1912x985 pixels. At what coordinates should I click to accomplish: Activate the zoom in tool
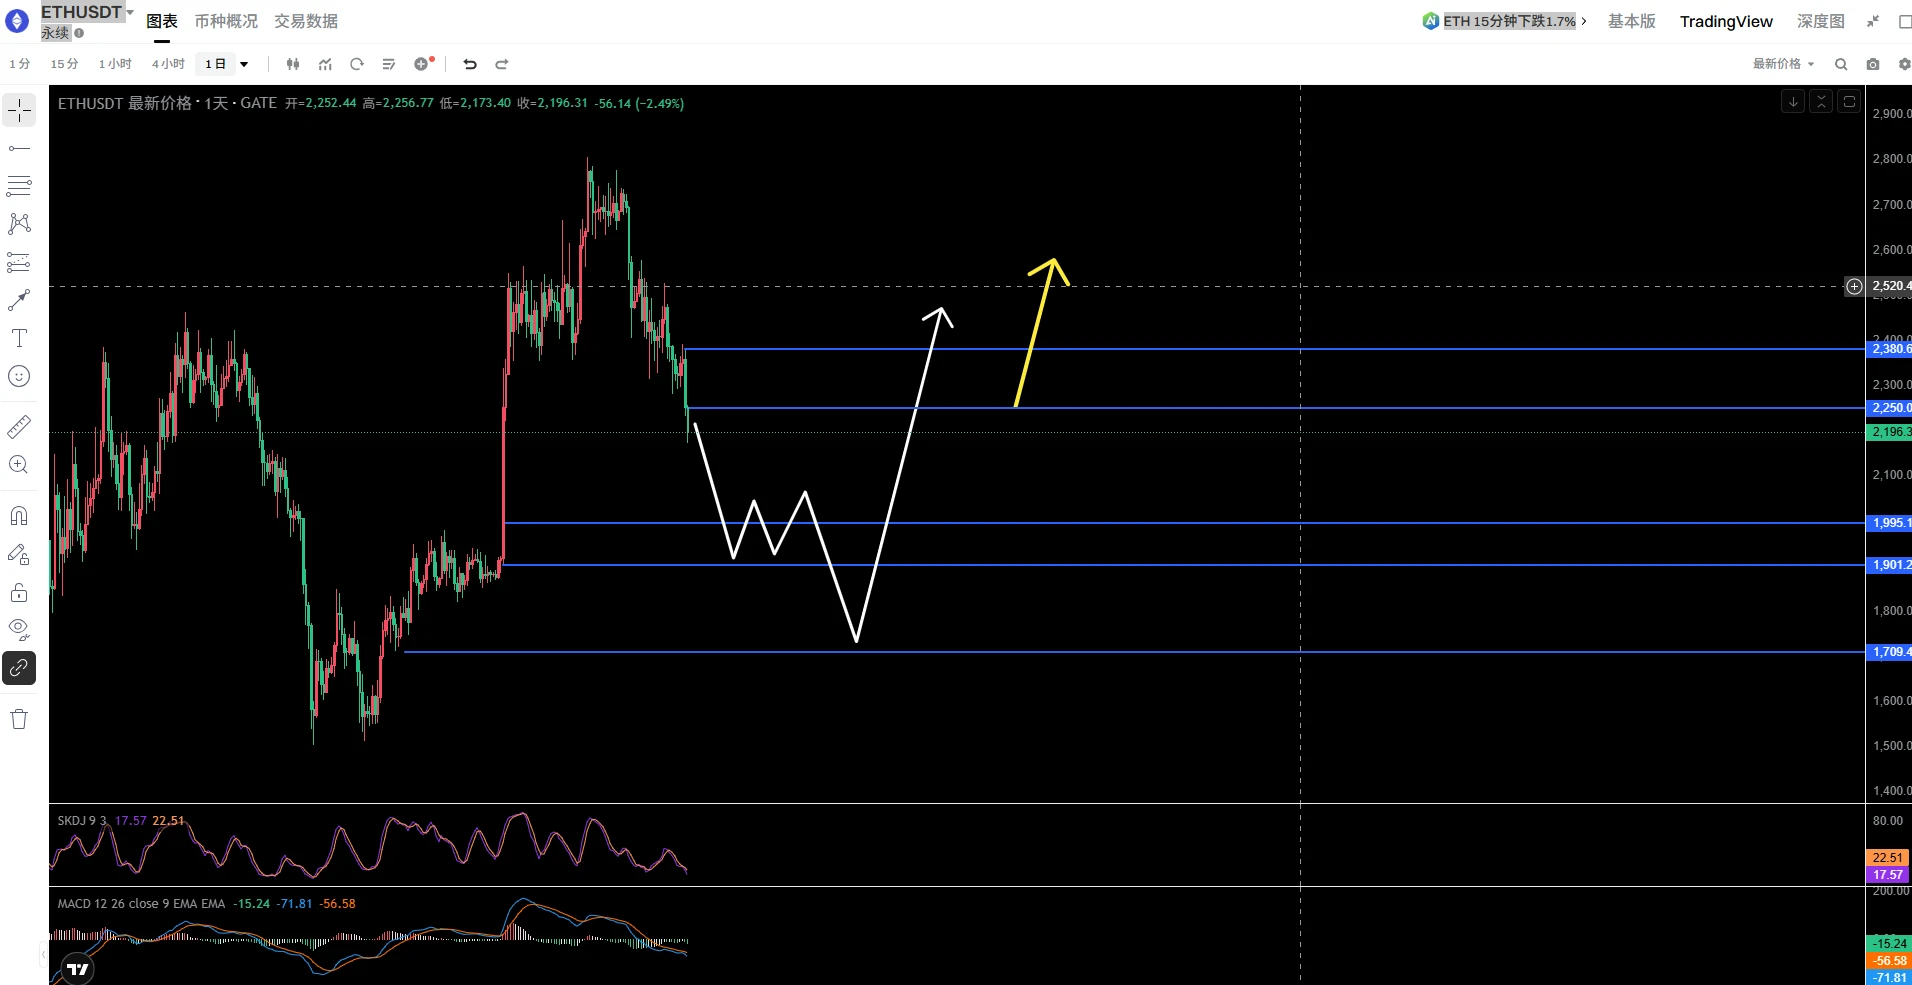pyautogui.click(x=19, y=465)
